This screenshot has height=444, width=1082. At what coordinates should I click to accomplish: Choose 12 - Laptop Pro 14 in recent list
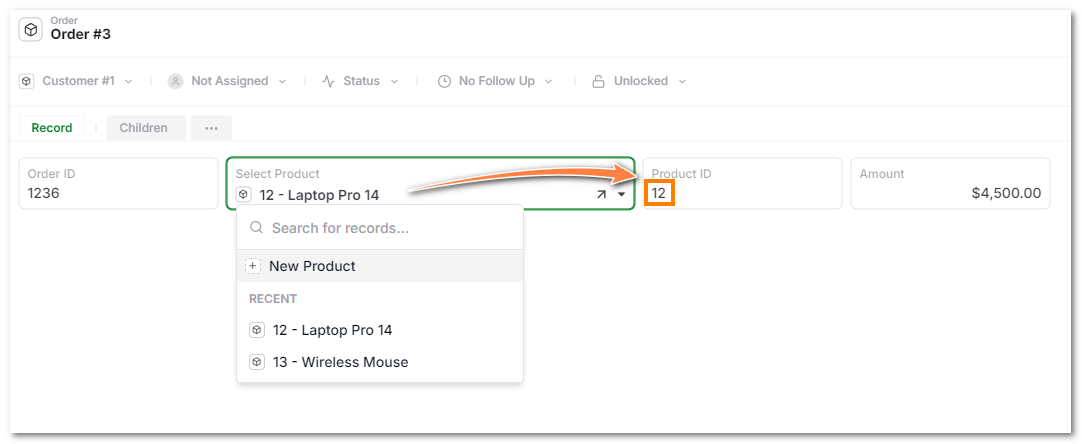[x=332, y=330]
